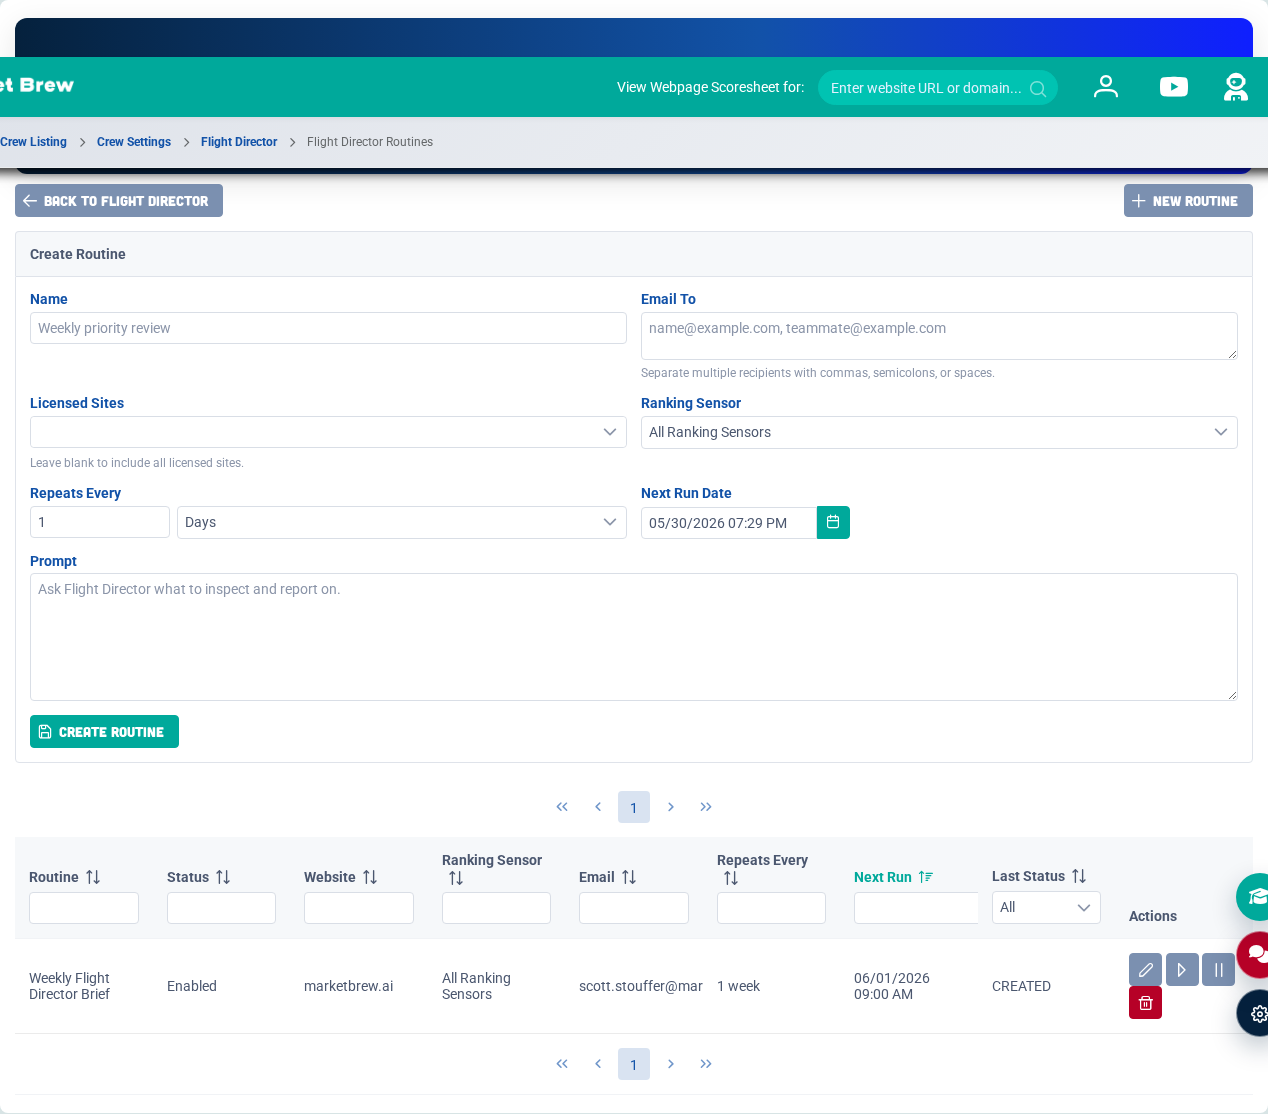Image resolution: width=1268 pixels, height=1114 pixels.
Task: Click Back to Flight Director button
Action: [x=119, y=201]
